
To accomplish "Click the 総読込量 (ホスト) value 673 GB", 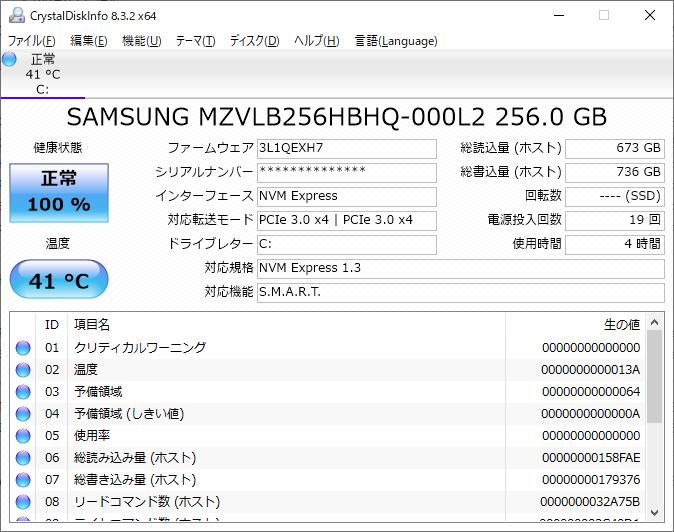I will [x=615, y=149].
